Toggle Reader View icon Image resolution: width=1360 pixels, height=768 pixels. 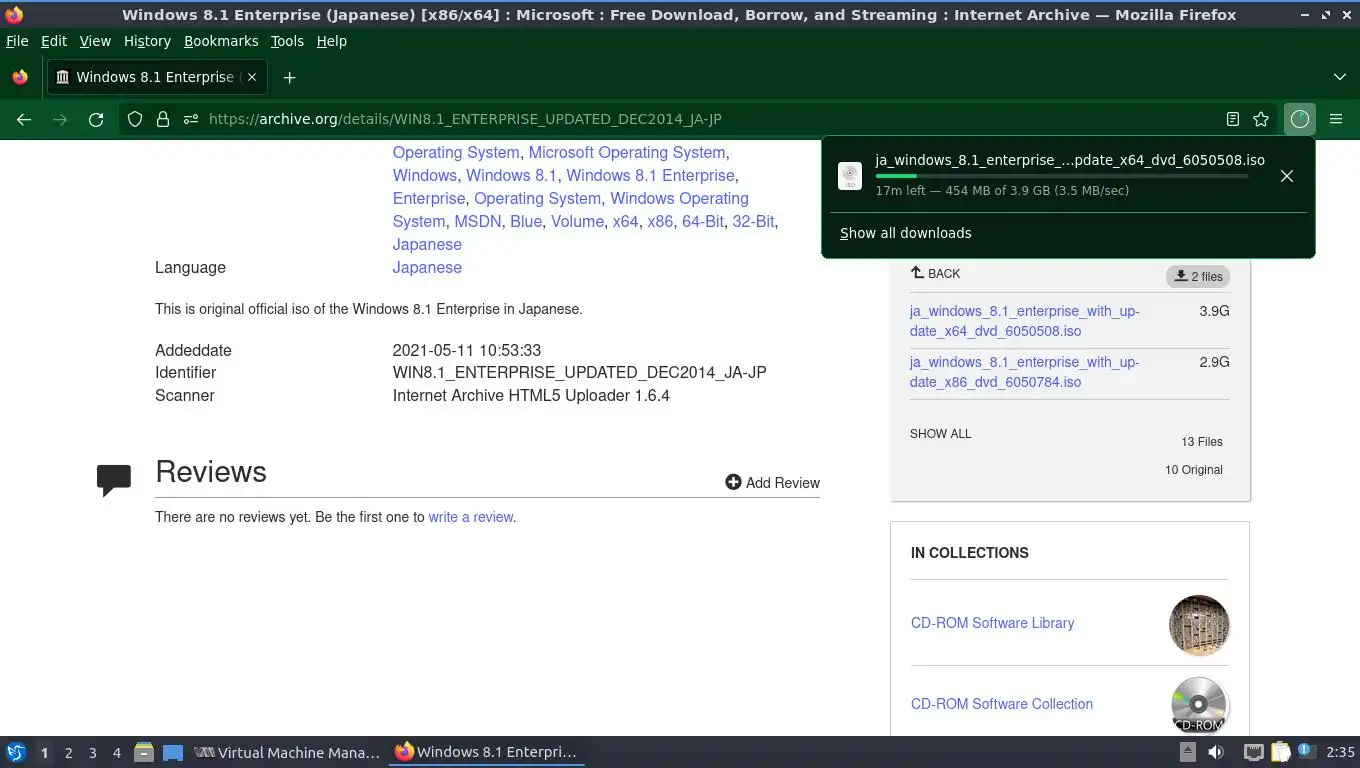tap(1233, 119)
